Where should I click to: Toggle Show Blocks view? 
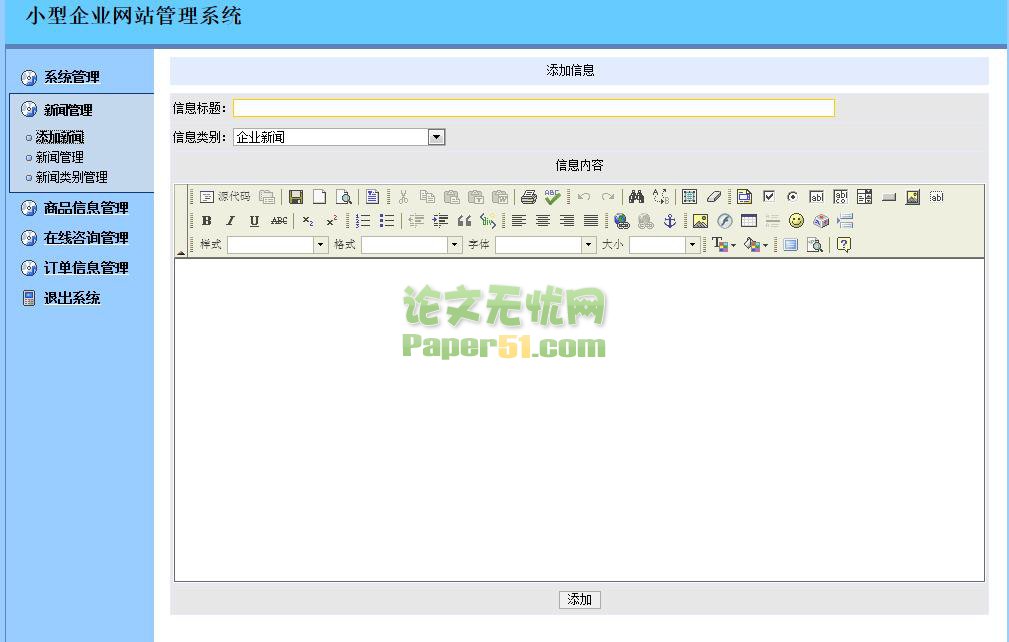click(815, 244)
